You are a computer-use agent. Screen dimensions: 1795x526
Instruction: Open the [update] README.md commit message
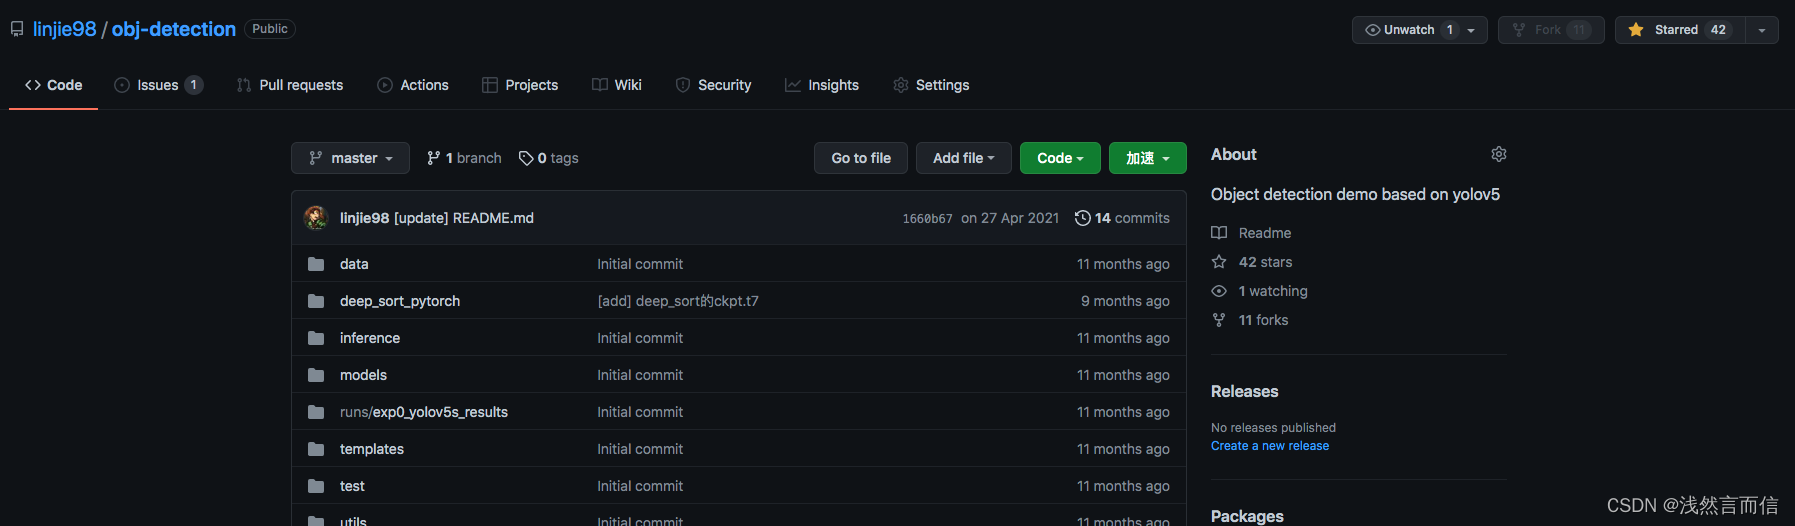tap(464, 218)
